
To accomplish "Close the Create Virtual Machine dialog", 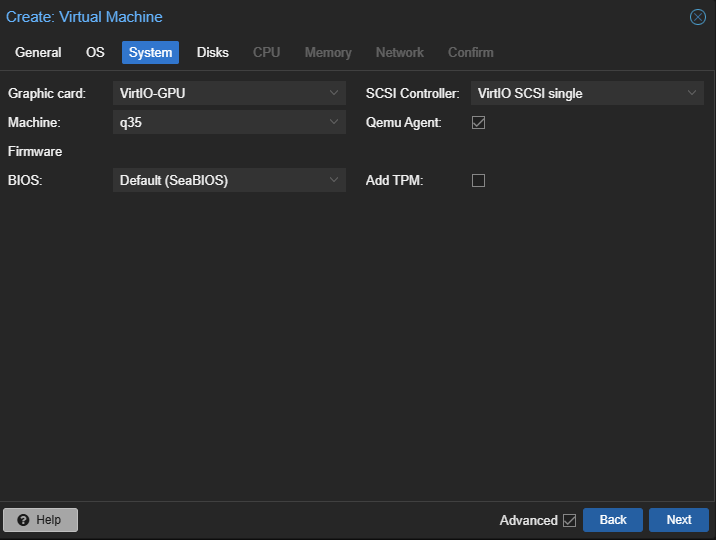I will coord(698,17).
